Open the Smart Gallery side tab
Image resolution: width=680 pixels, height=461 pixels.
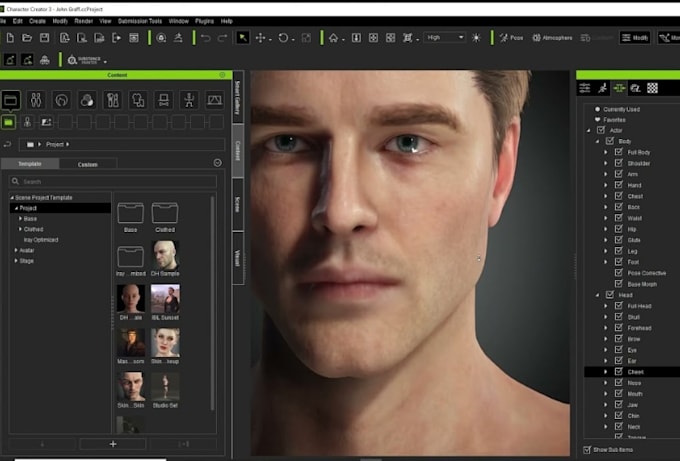click(238, 98)
